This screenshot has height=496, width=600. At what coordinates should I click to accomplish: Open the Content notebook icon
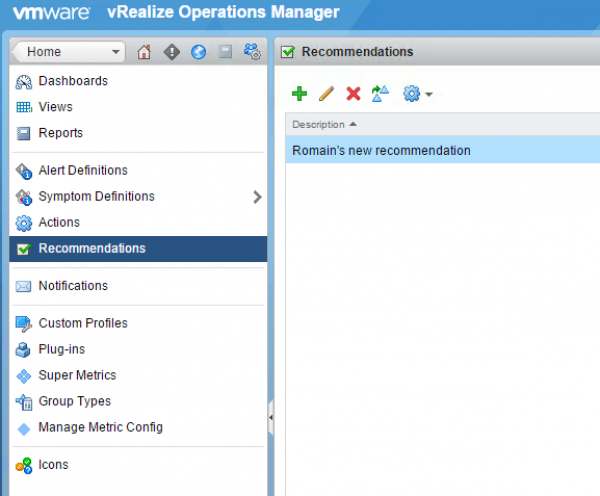click(225, 52)
